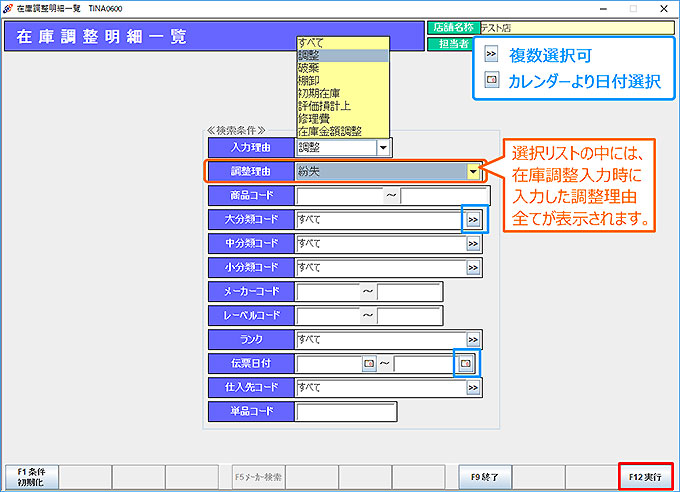Viewport: 680px width, 492px height.
Task: Open multi-select for 中分類コード
Action: point(473,244)
